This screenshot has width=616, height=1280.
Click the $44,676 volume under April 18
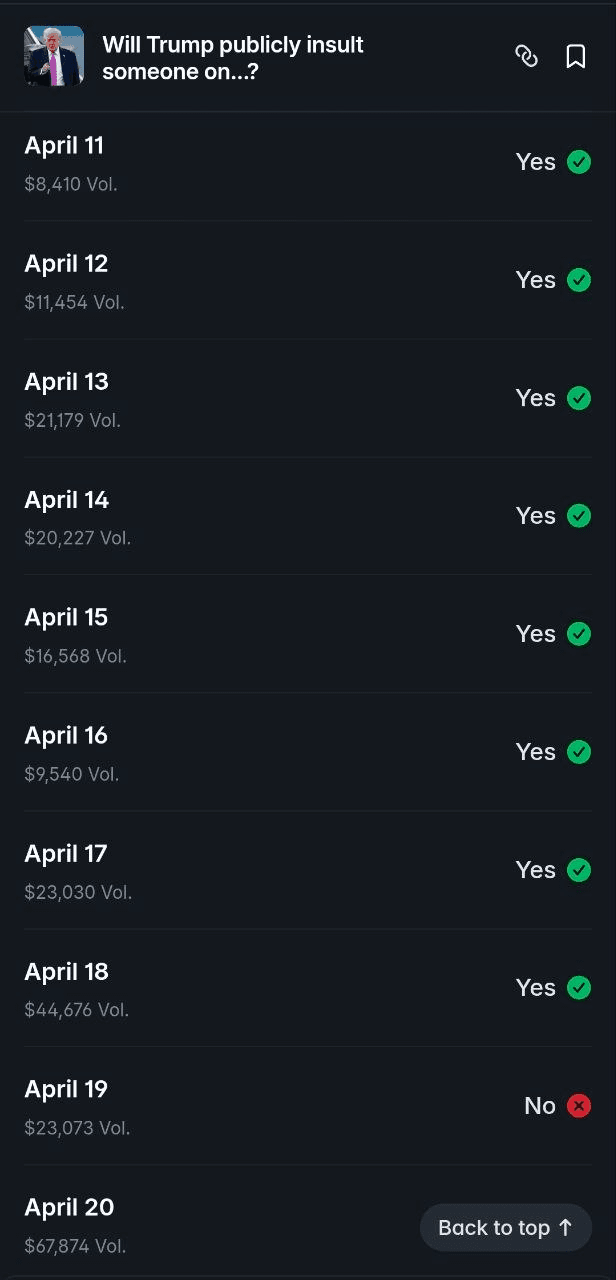point(77,1010)
